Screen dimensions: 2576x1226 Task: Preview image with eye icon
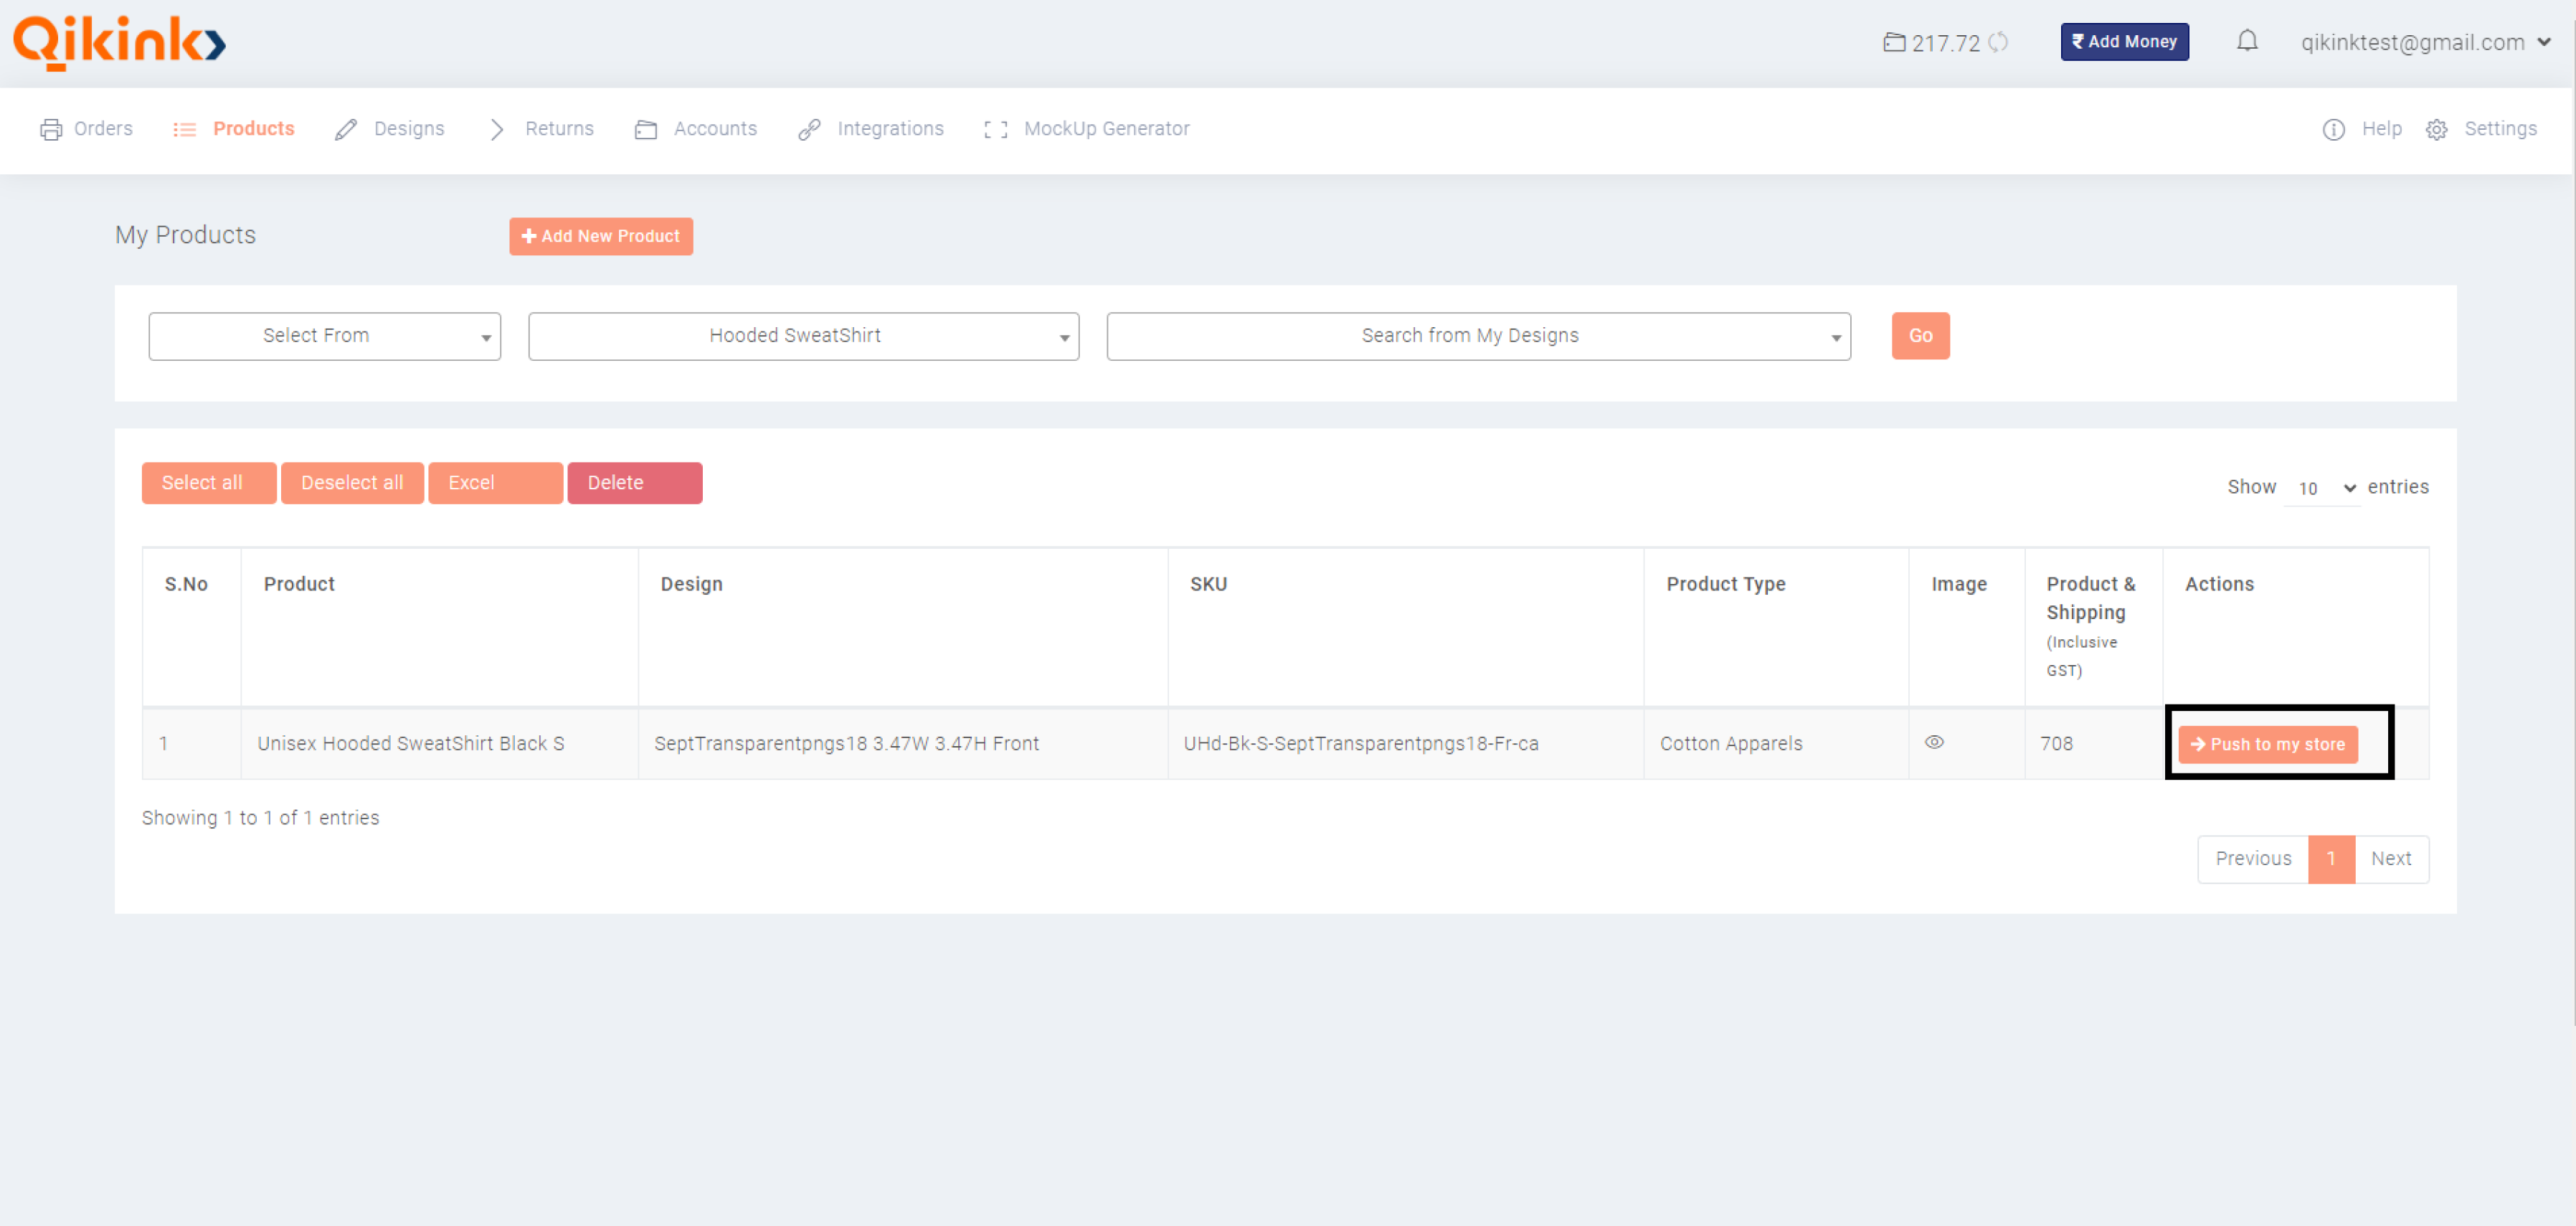[1934, 742]
